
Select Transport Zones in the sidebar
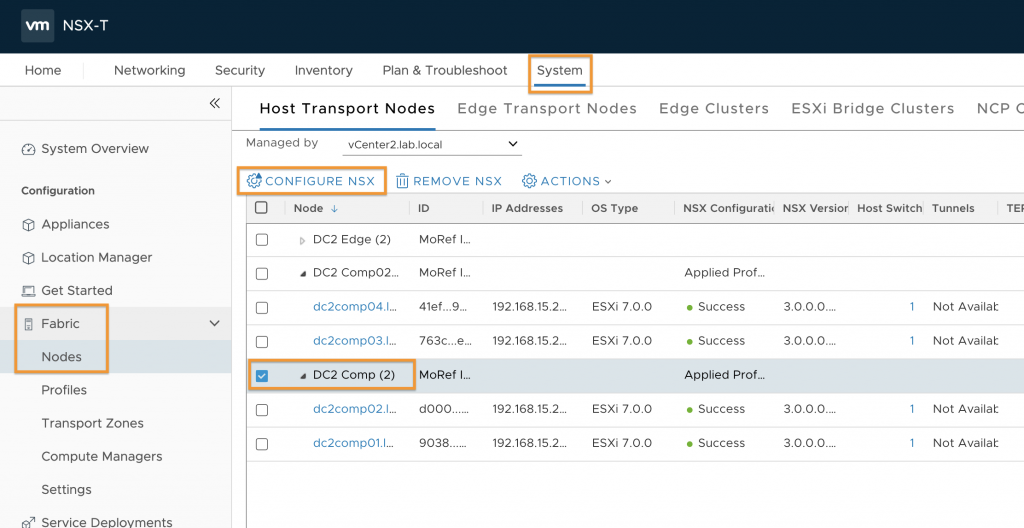pyautogui.click(x=92, y=423)
